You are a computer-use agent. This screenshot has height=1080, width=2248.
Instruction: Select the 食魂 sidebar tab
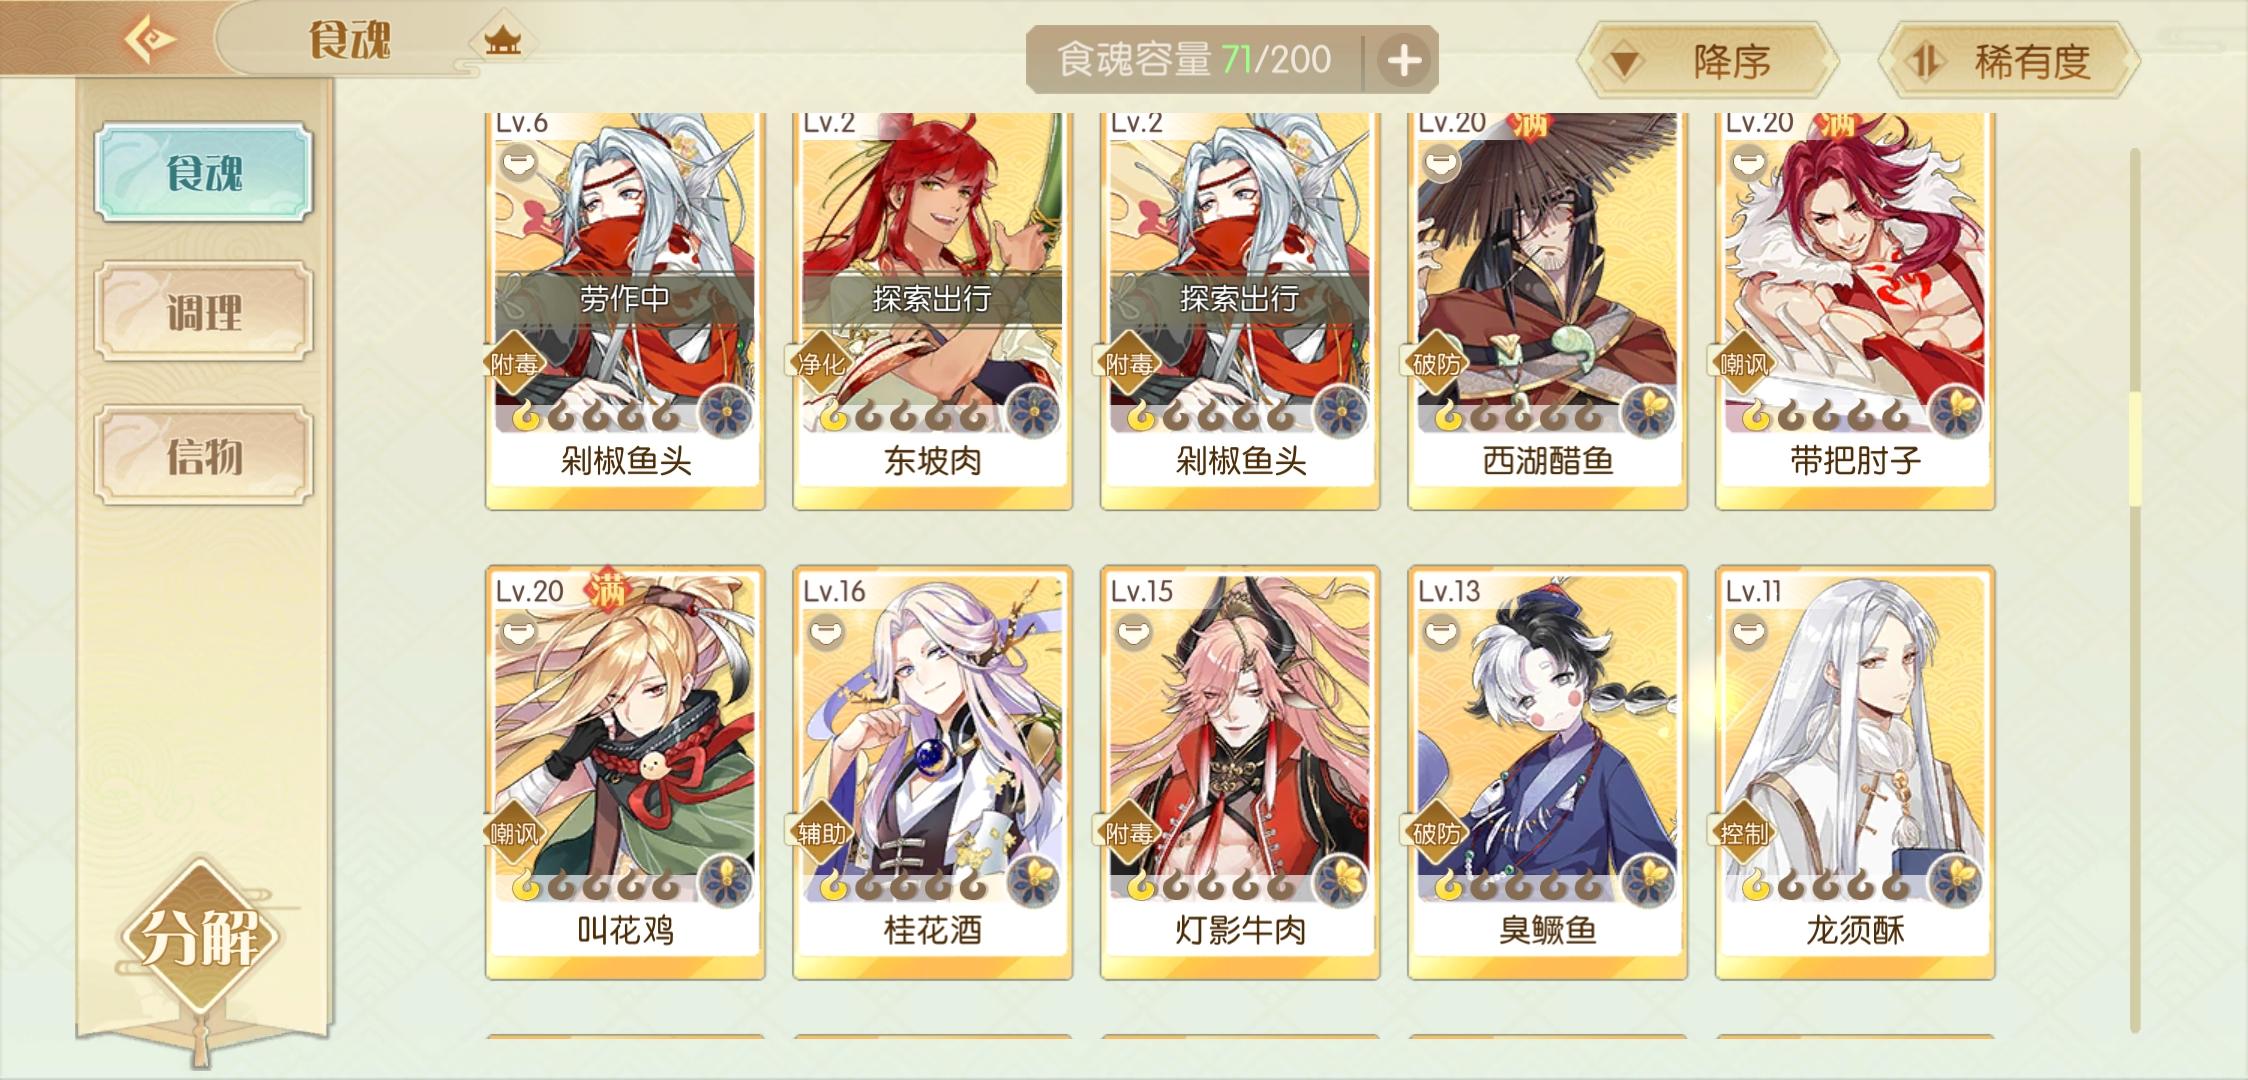pos(204,172)
